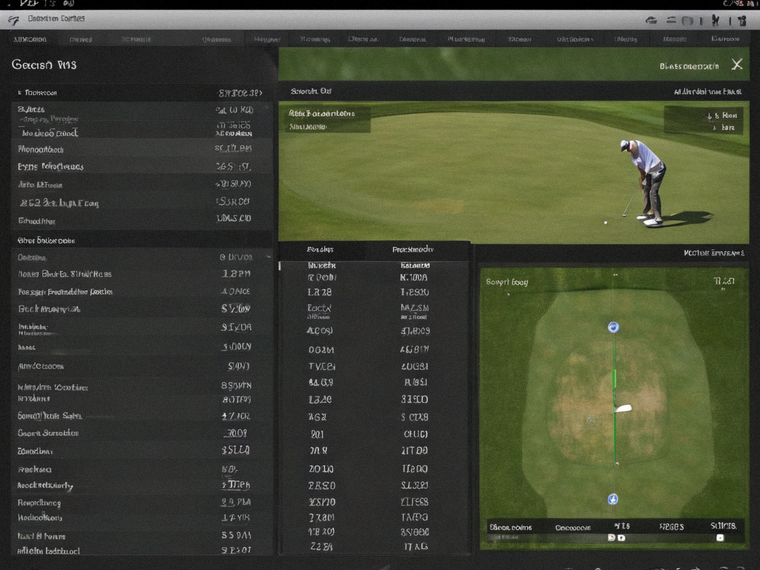Switch to the left tab above the numbers table
The width and height of the screenshot is (760, 570).
(x=320, y=250)
